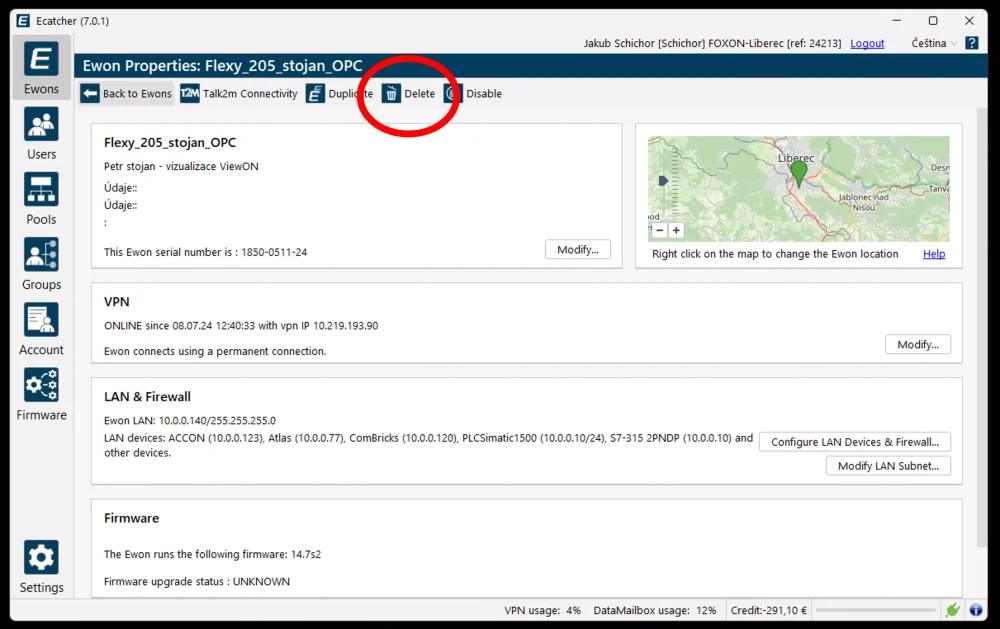Open the Account section

point(41,328)
